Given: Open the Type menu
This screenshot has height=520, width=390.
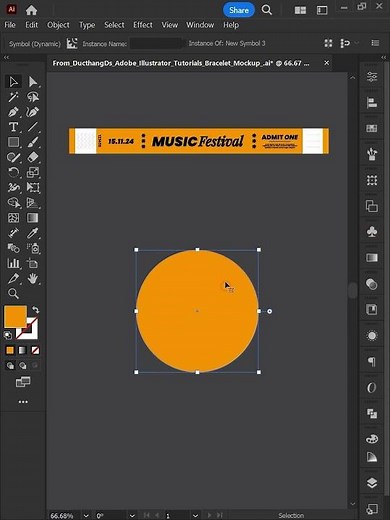Looking at the screenshot, I should click(87, 25).
